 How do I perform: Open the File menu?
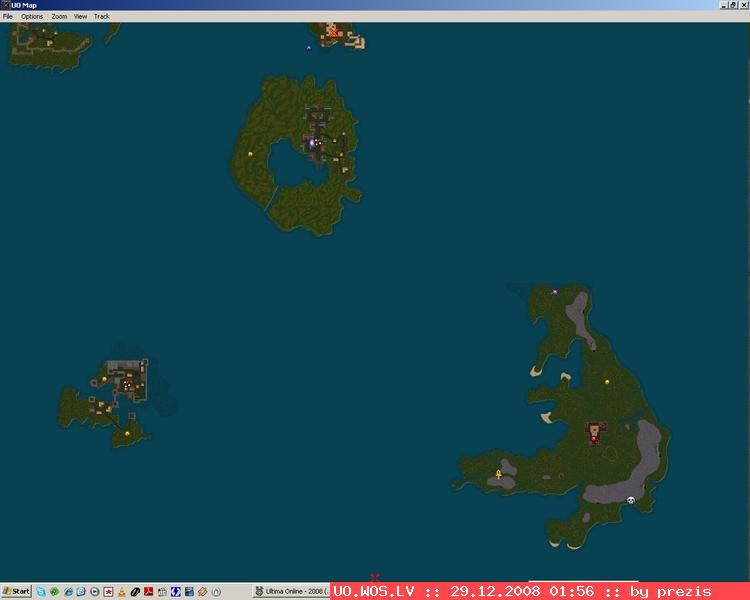tap(8, 16)
